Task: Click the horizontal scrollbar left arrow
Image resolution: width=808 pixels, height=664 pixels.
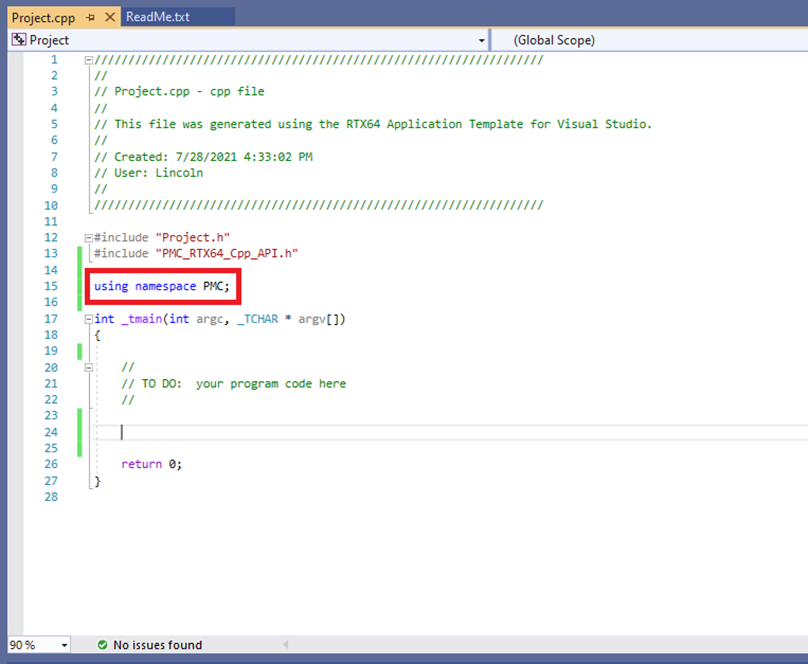Action: click(285, 645)
